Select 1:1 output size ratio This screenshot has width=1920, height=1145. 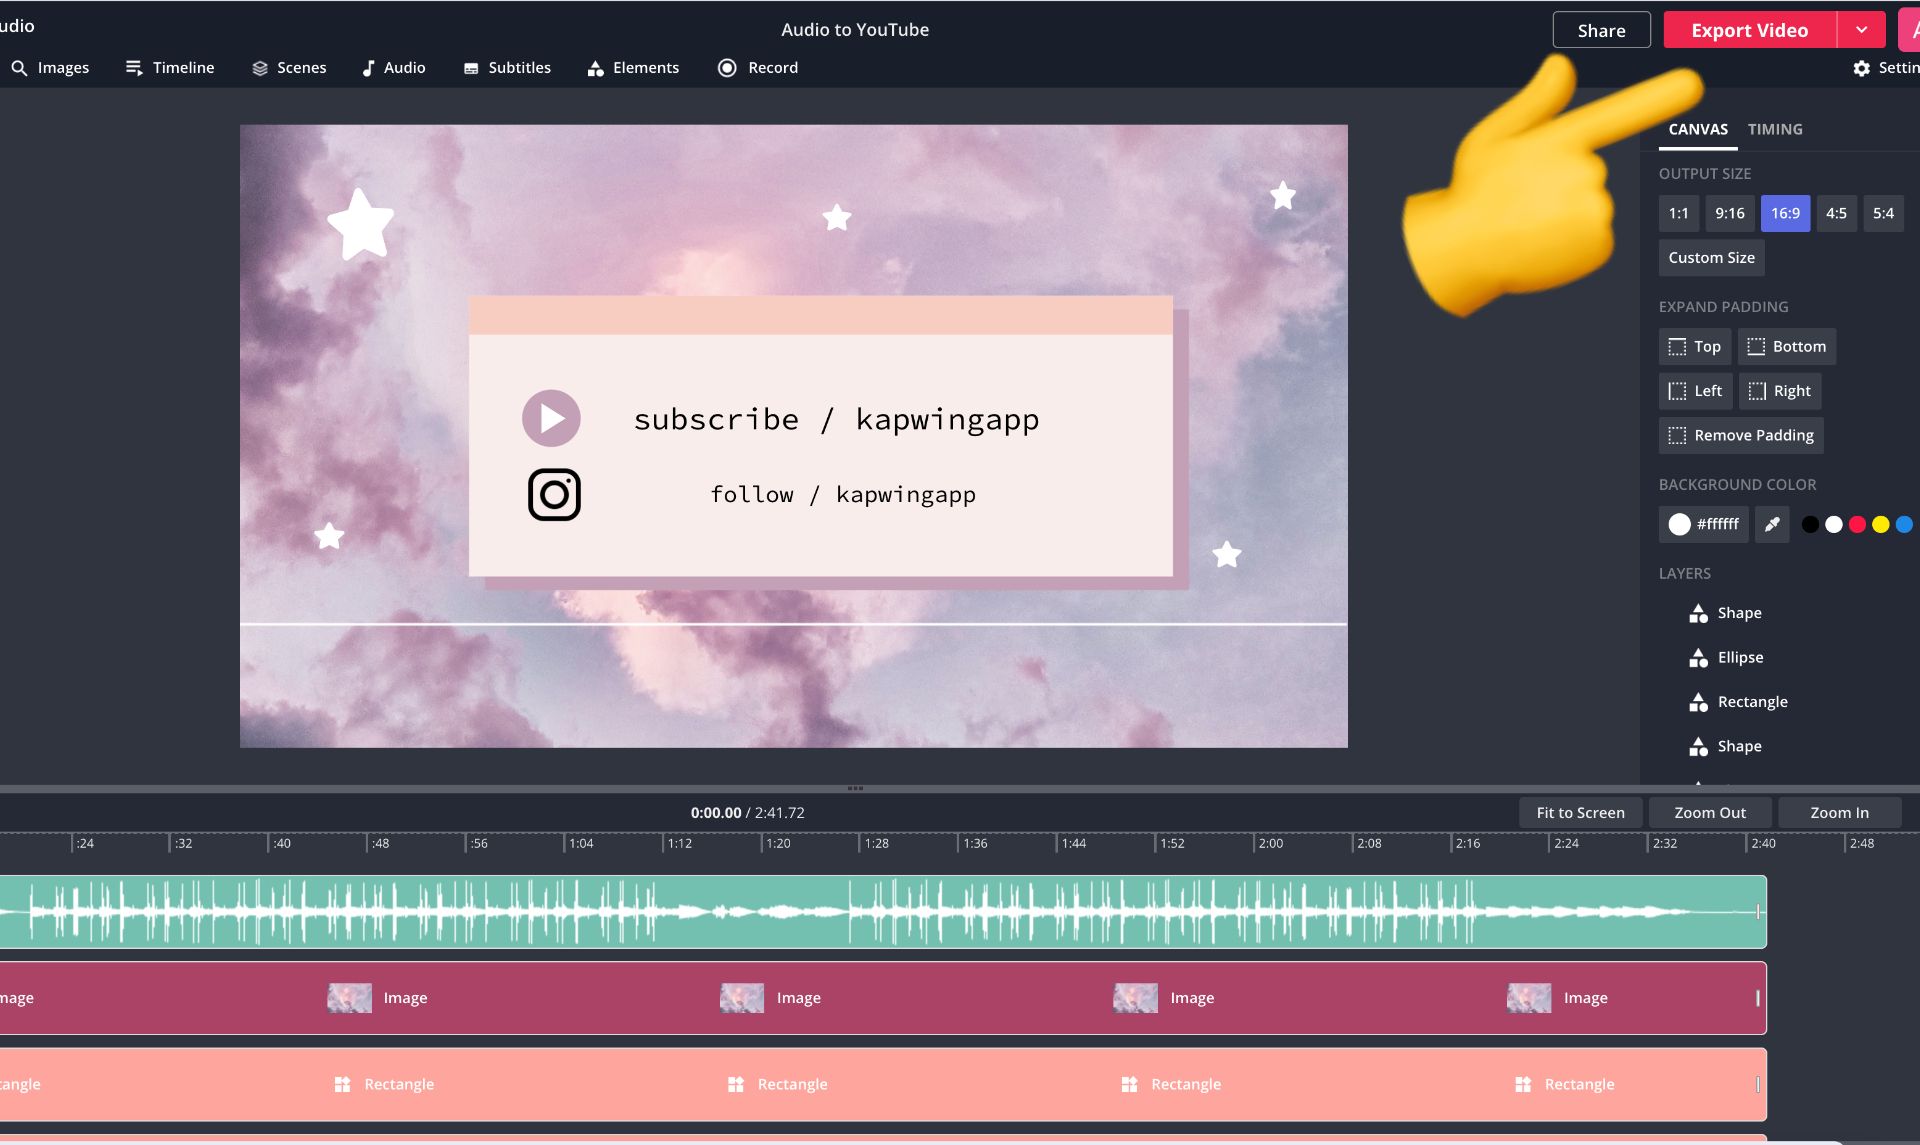[1678, 213]
